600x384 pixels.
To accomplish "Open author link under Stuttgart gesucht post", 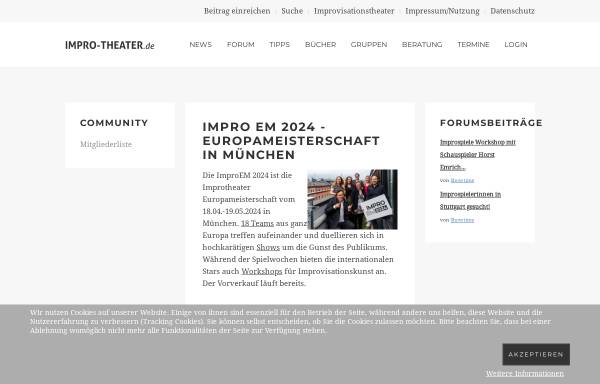I will [x=462, y=220].
